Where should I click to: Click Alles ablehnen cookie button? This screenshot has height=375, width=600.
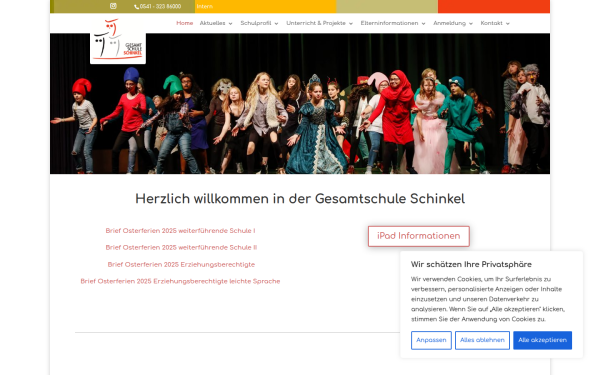coord(482,340)
